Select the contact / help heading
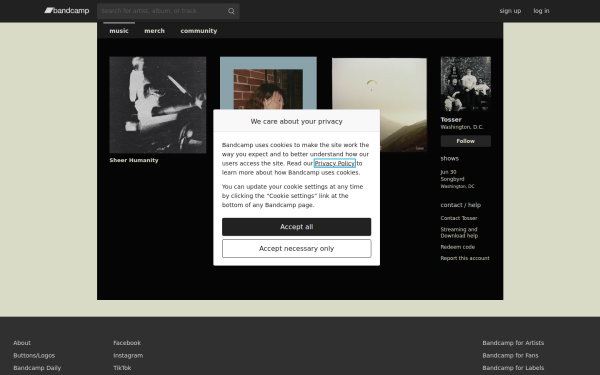The image size is (600, 375). click(461, 205)
